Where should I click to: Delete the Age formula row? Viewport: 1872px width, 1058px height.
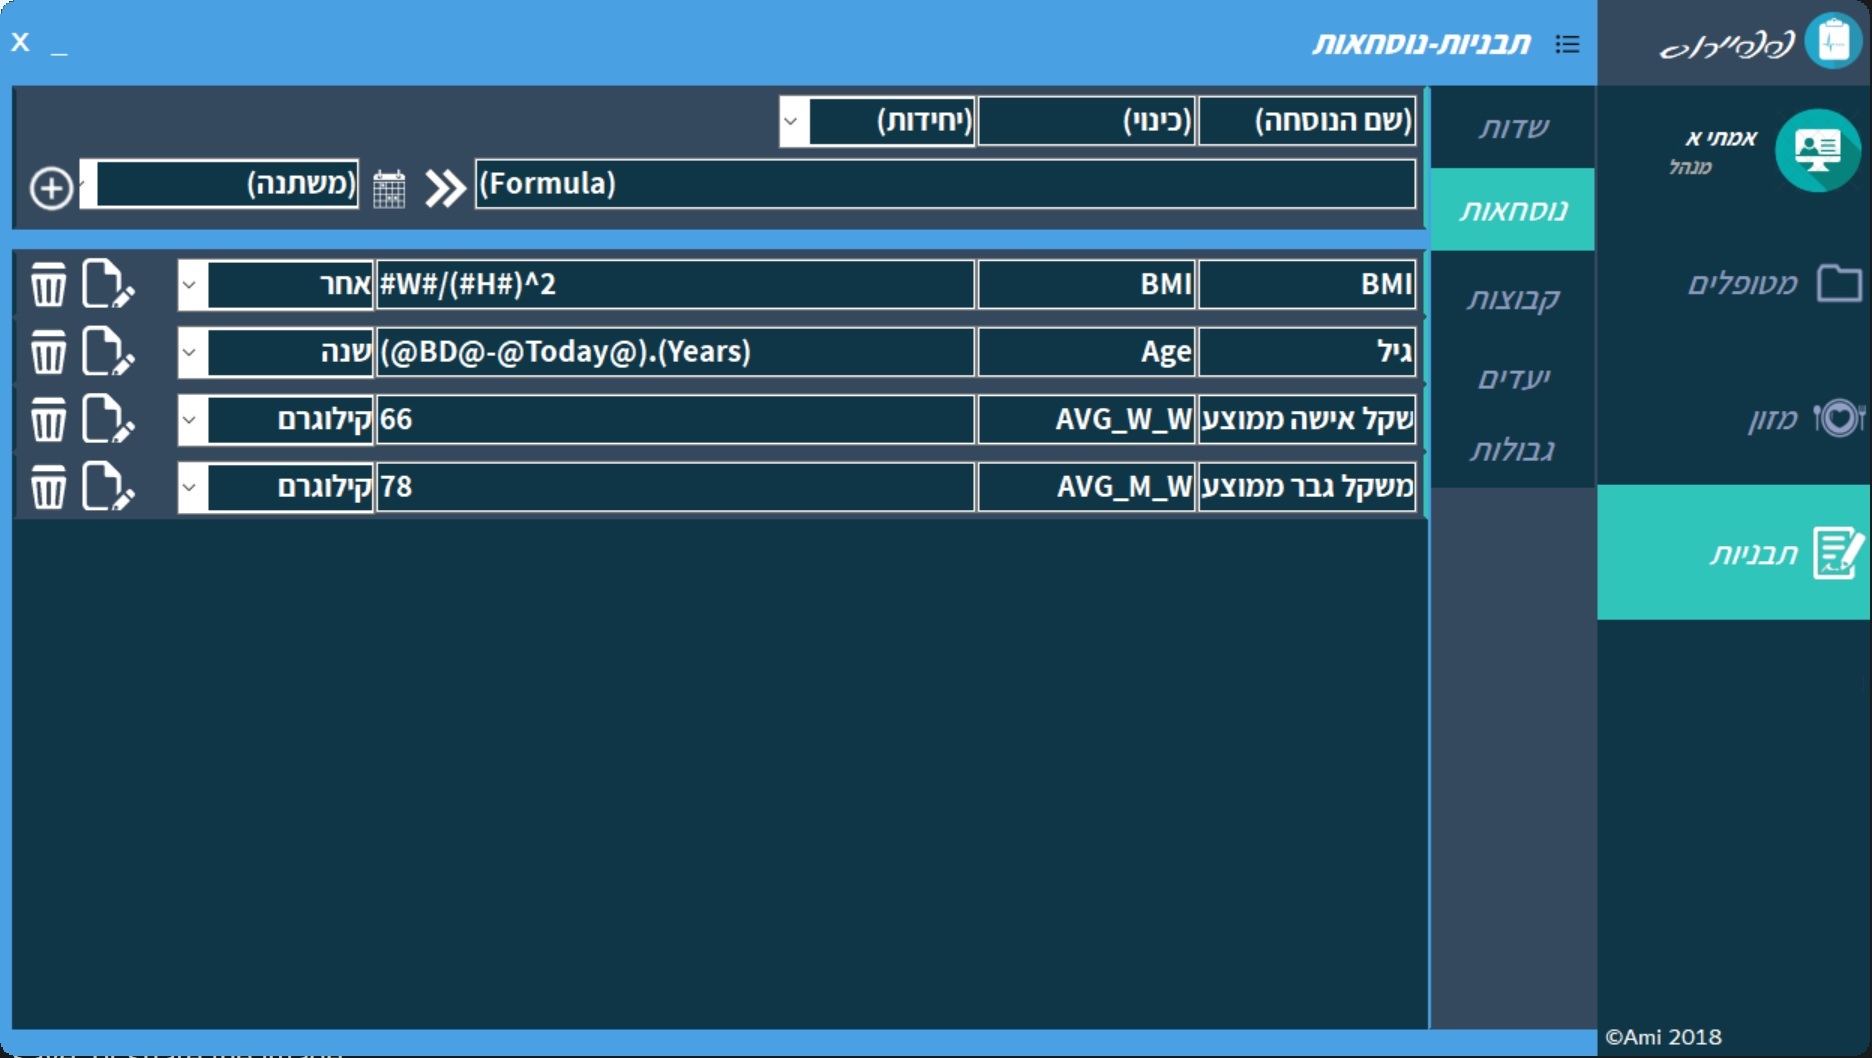48,352
